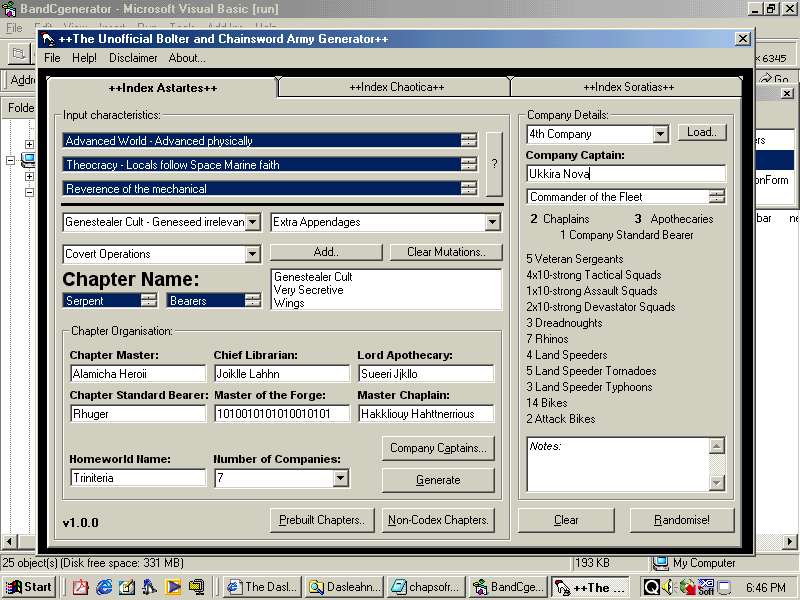The width and height of the screenshot is (800, 600).
Task: Click the Randomise! button
Action: [682, 520]
